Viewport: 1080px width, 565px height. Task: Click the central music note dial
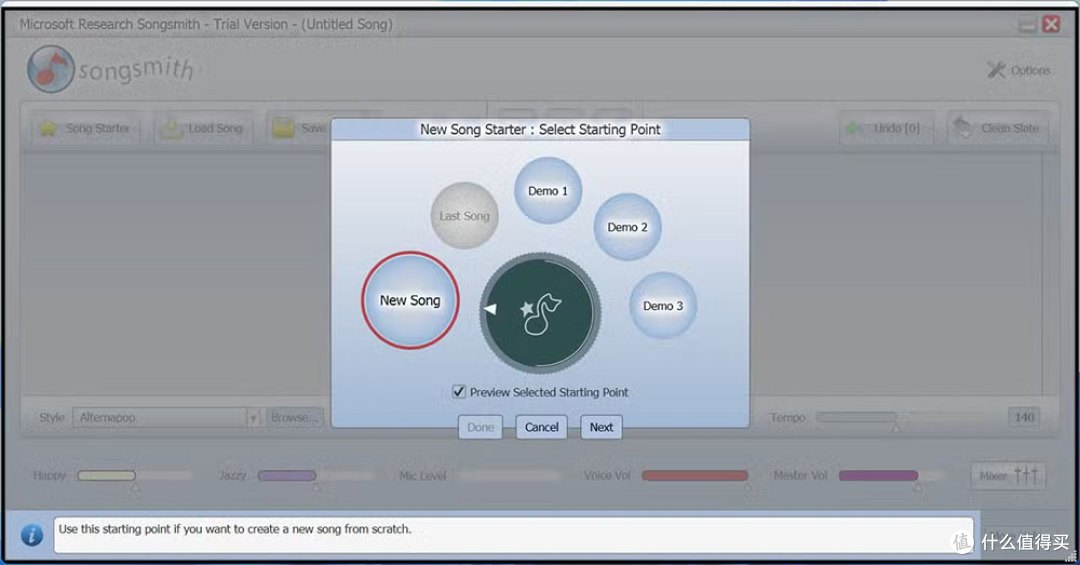click(540, 313)
